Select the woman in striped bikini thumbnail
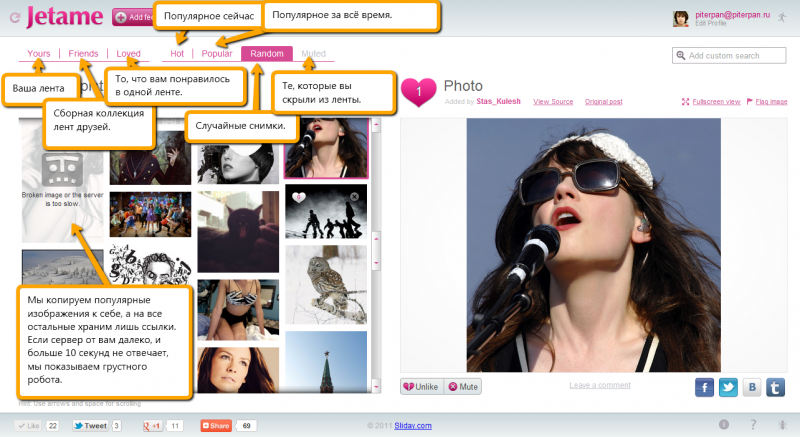This screenshot has width=800, height=437. click(x=238, y=310)
